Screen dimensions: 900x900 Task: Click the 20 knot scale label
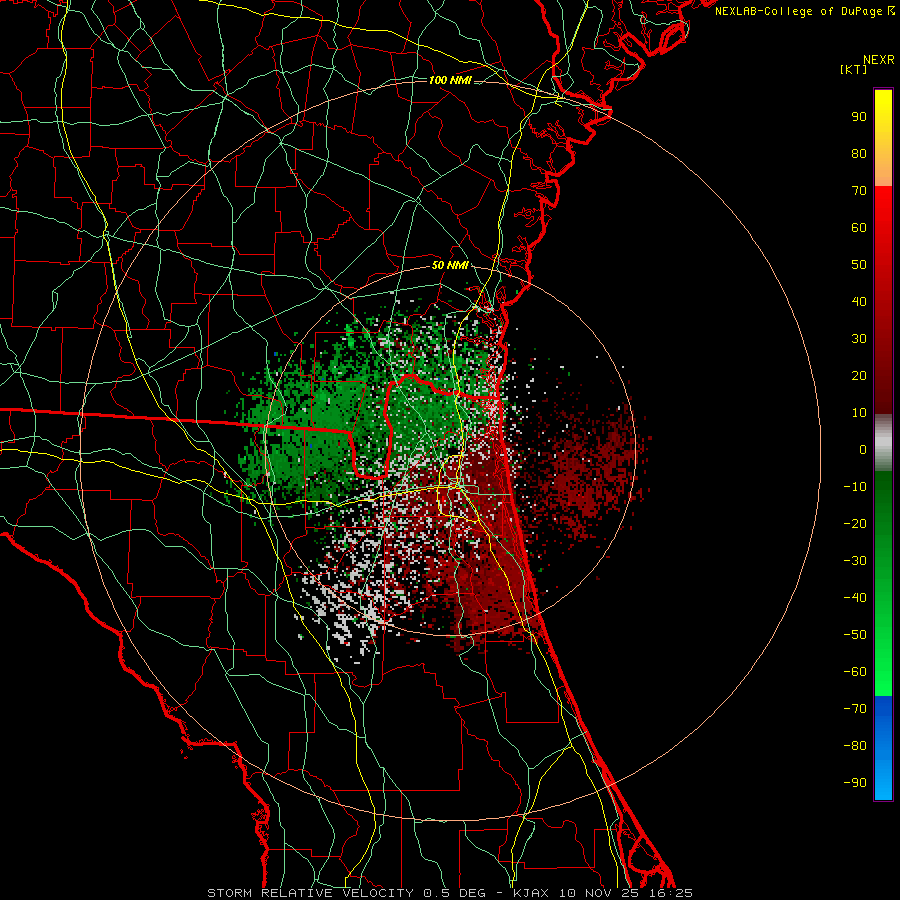859,375
